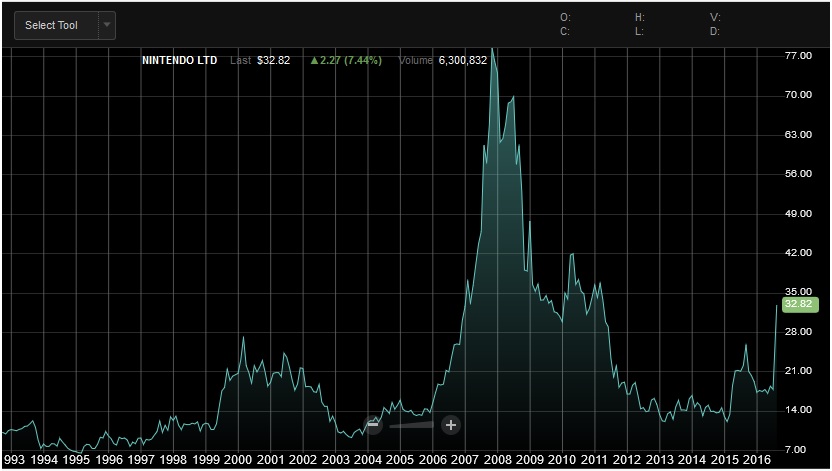The image size is (832, 471).
Task: Select the 2000 label on the time axis
Action: [x=238, y=459]
